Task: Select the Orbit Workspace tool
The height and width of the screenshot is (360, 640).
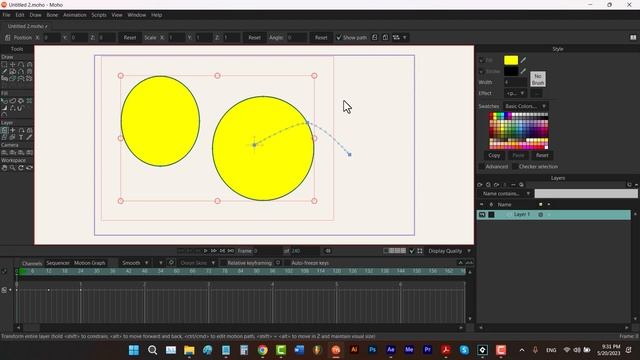Action: pos(29,168)
